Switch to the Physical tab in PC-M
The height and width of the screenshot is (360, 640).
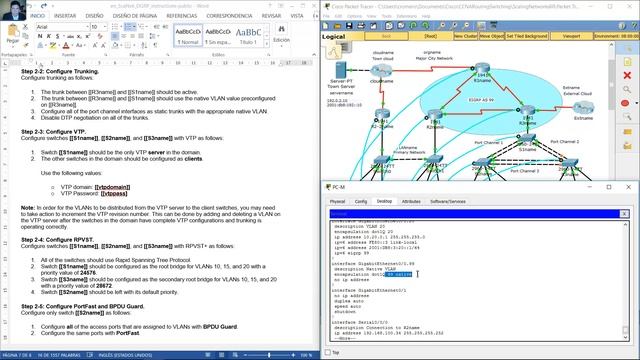pos(337,201)
